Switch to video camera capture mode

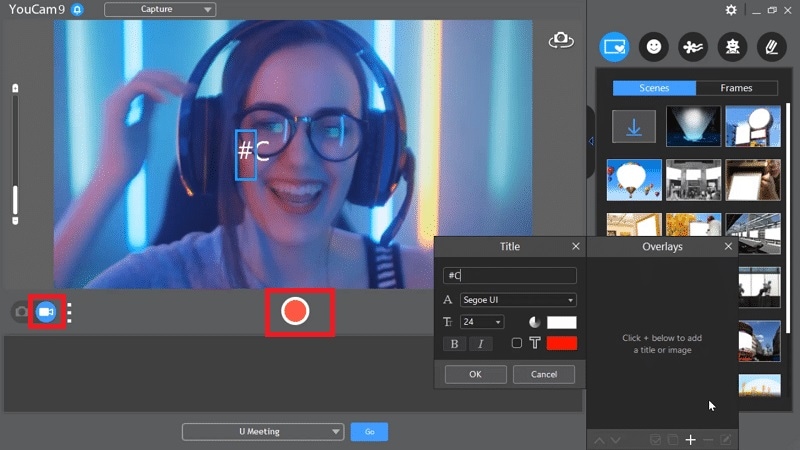click(45, 312)
